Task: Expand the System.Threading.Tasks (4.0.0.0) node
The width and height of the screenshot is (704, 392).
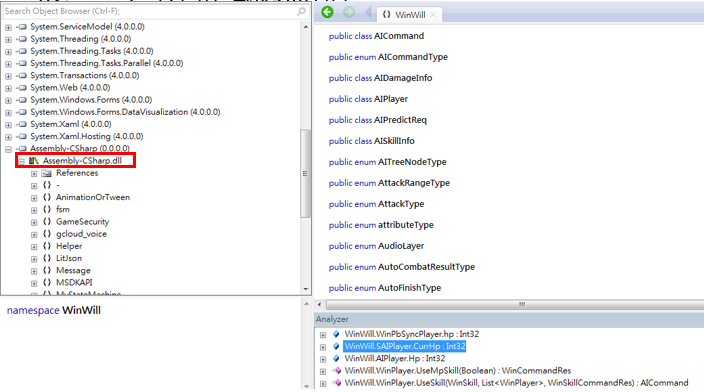Action: tap(8, 52)
